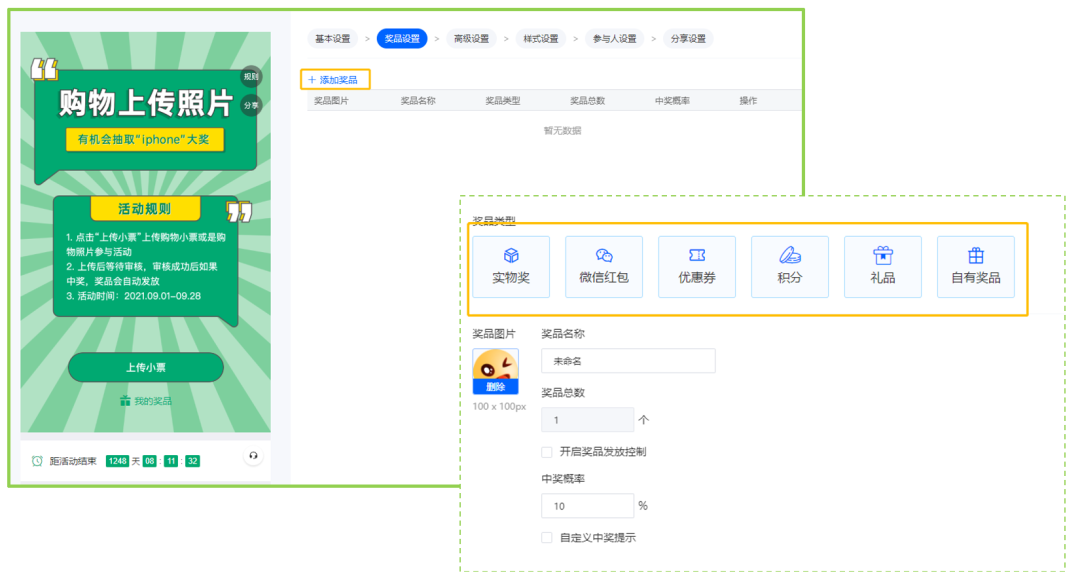Select the 实物奖 prize type
This screenshot has width=1080, height=586.
[511, 266]
